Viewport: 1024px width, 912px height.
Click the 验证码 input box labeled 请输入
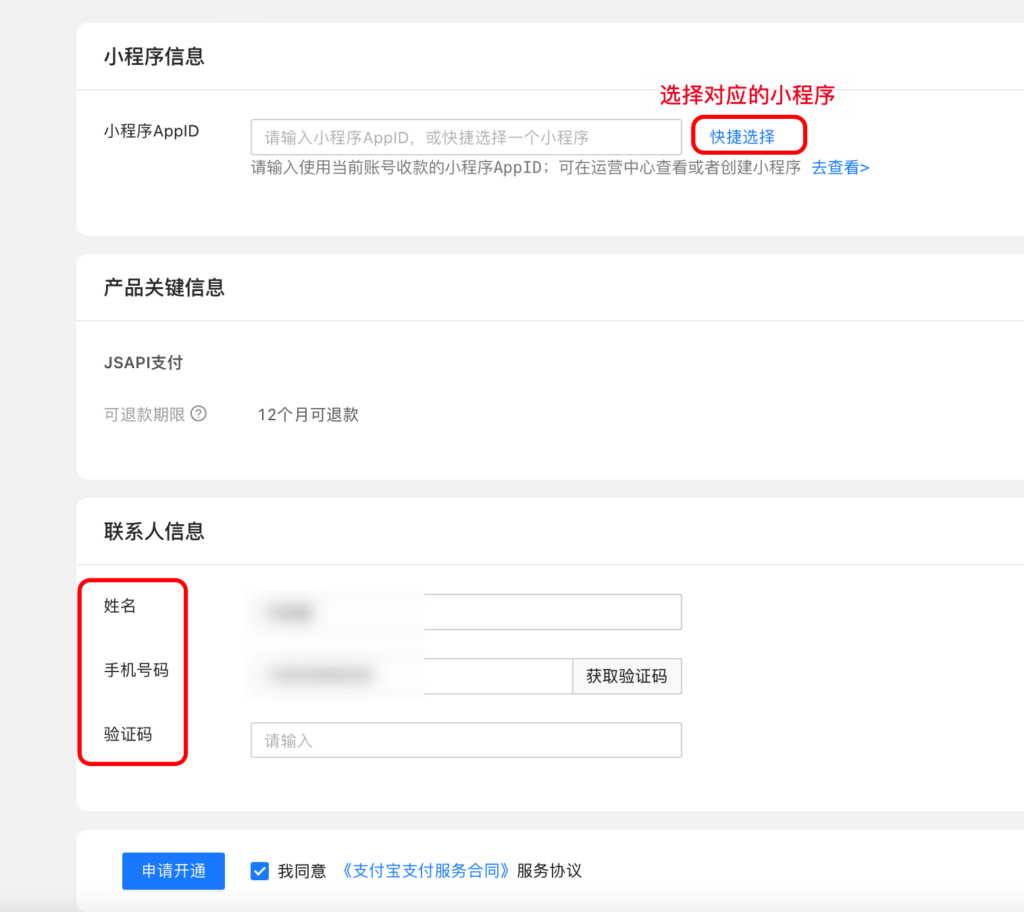tap(465, 740)
